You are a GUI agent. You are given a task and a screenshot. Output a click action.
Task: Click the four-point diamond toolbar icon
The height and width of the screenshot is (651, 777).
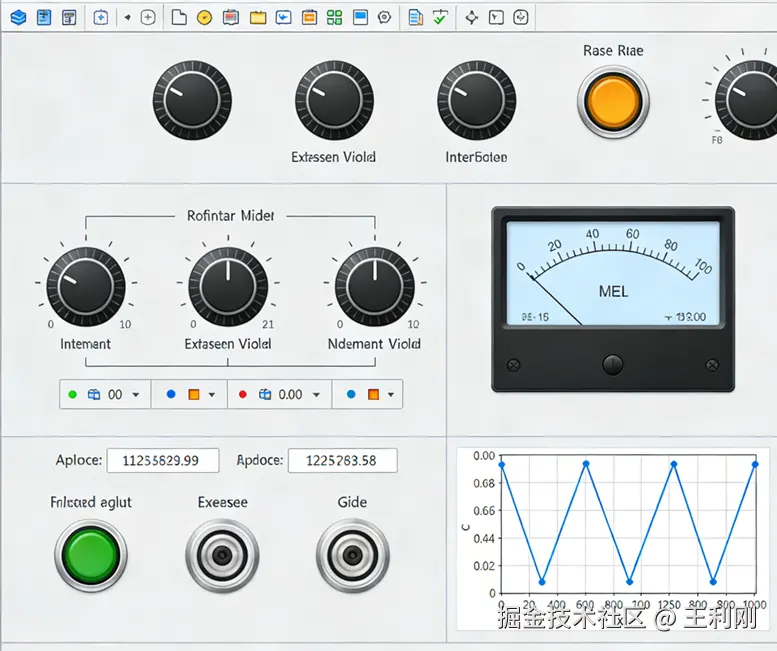tap(472, 17)
